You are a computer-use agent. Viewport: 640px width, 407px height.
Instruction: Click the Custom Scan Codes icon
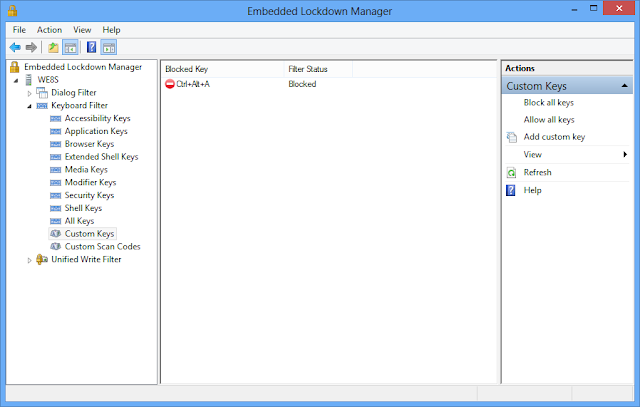pos(56,247)
